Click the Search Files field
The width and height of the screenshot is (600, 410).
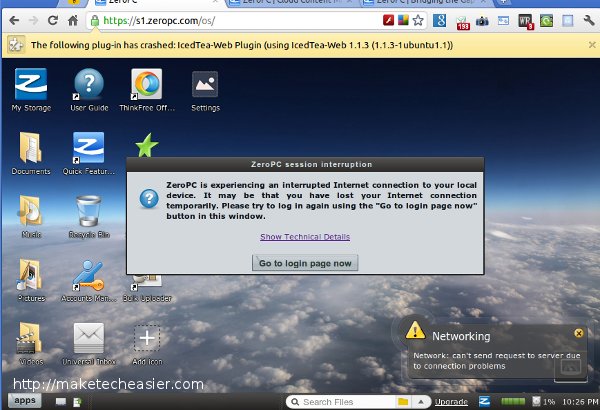[x=346, y=402]
